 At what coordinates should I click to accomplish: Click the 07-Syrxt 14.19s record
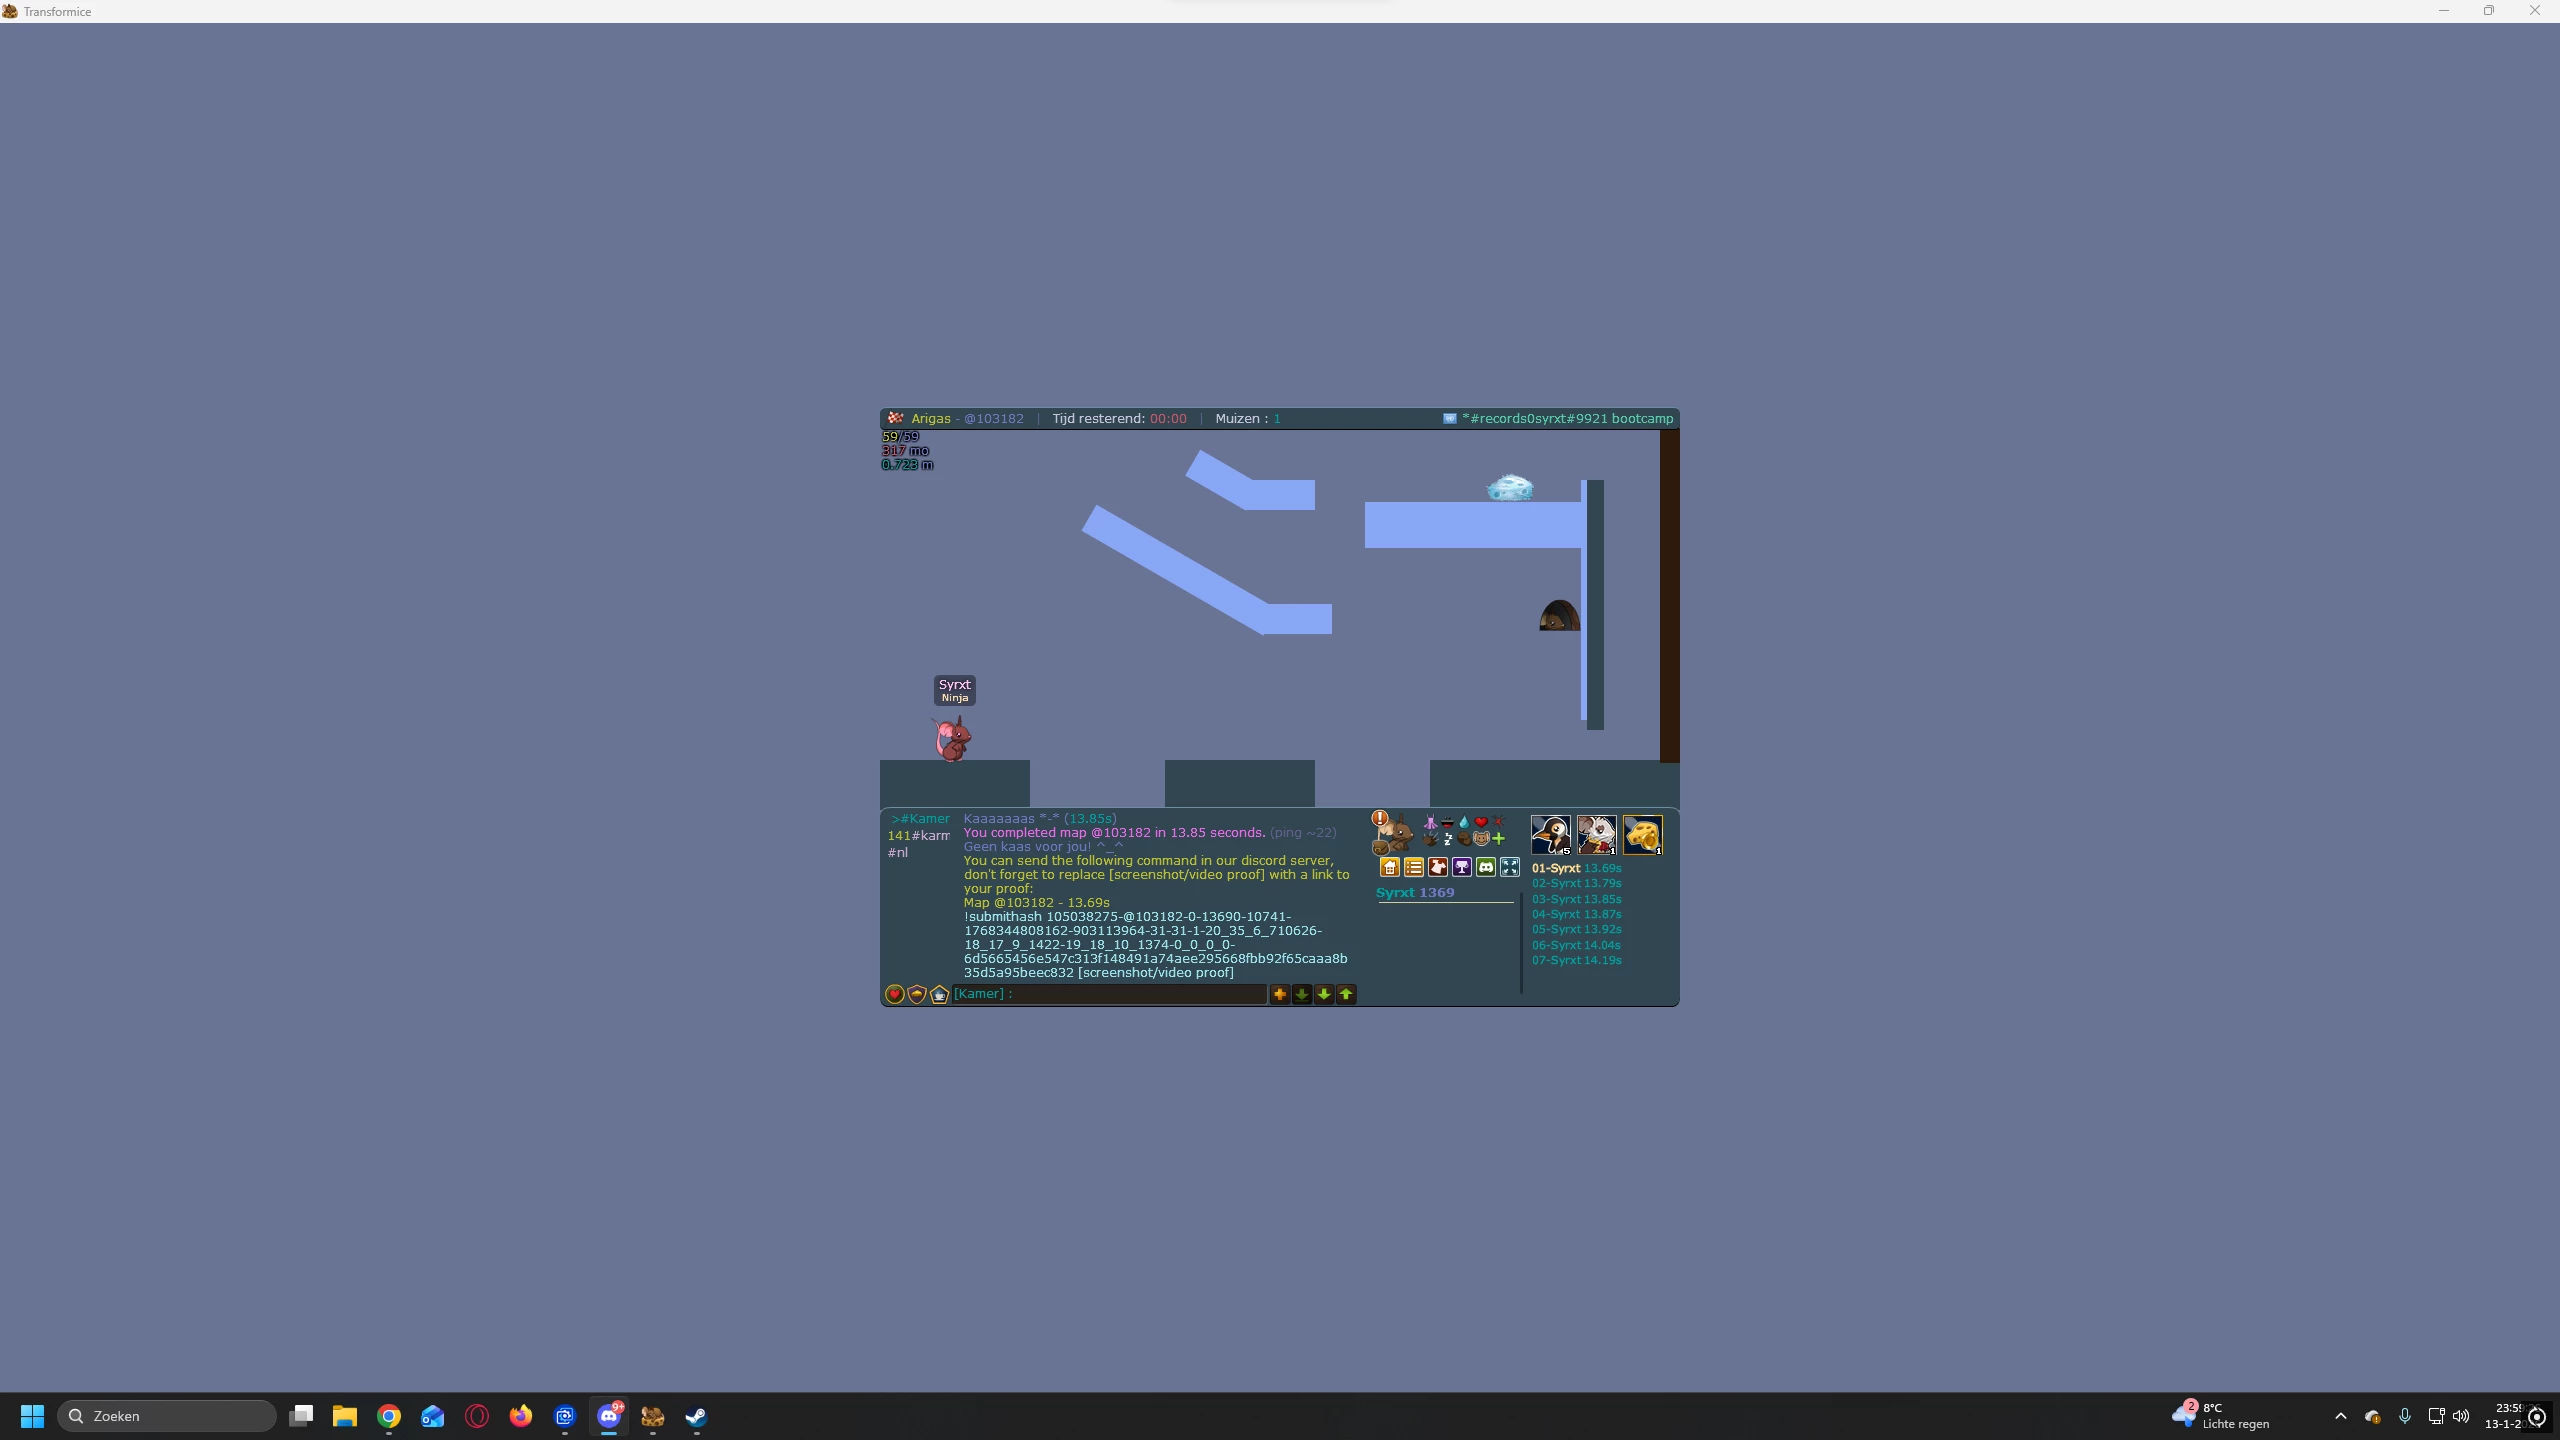1577,961
